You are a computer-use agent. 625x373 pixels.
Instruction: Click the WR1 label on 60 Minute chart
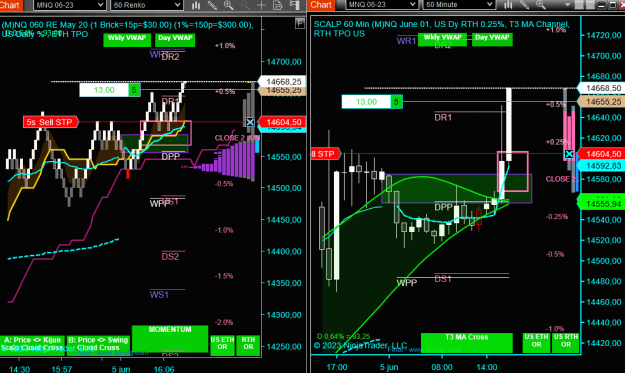coord(406,41)
